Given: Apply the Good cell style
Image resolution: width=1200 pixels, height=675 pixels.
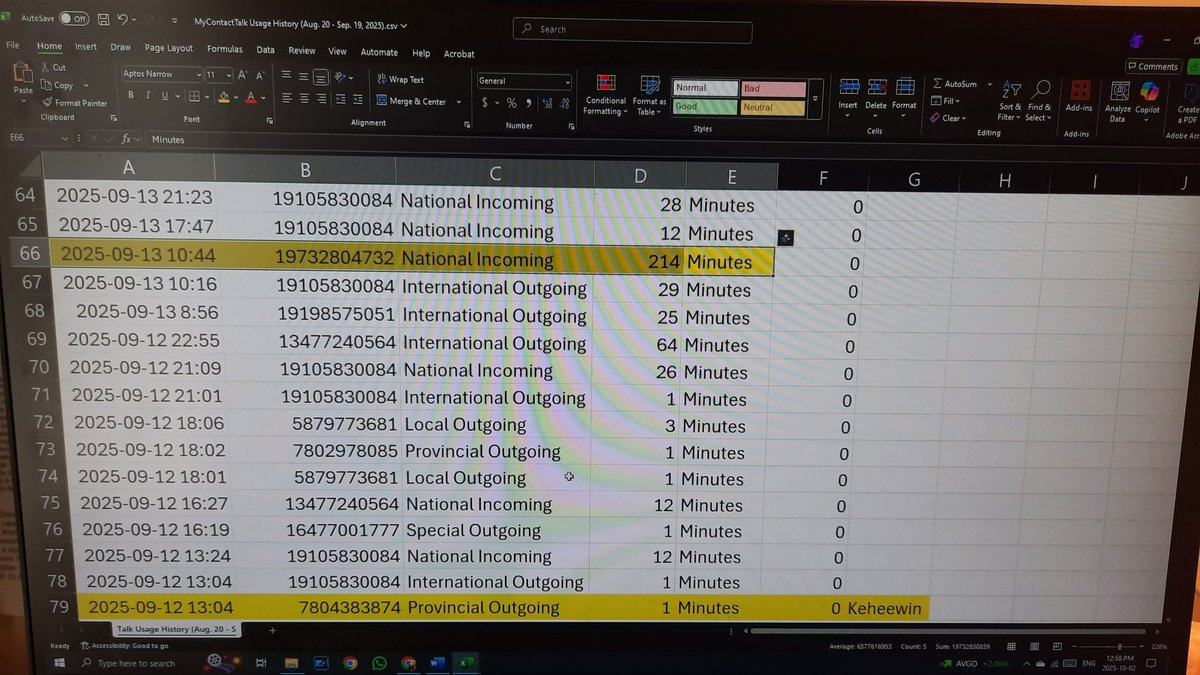Looking at the screenshot, I should (x=706, y=106).
